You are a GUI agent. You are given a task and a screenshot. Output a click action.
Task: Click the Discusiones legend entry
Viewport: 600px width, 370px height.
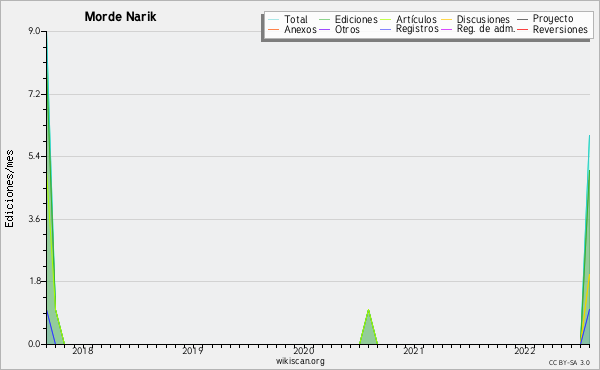[483, 19]
